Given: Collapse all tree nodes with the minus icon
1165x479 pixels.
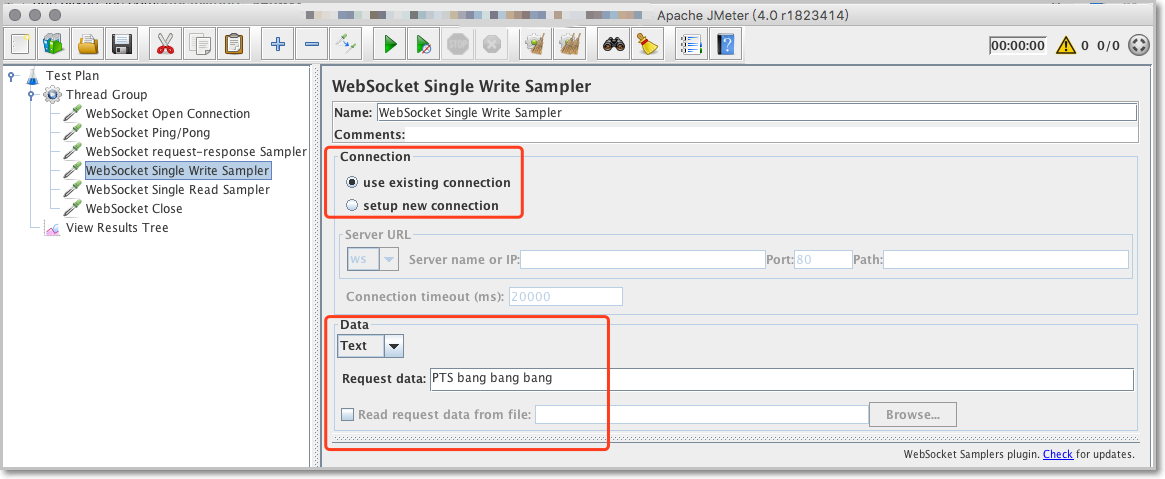Looking at the screenshot, I should click(311, 45).
